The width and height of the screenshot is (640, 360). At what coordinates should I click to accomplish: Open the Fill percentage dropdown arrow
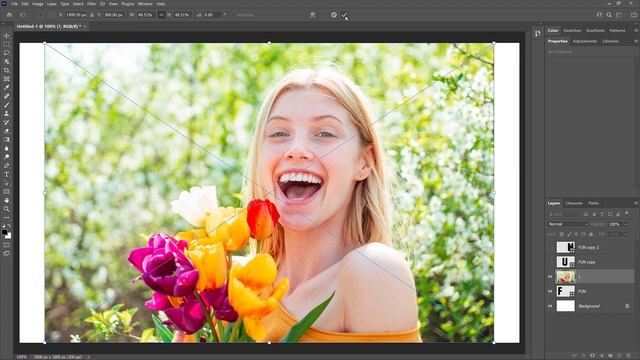coord(625,234)
